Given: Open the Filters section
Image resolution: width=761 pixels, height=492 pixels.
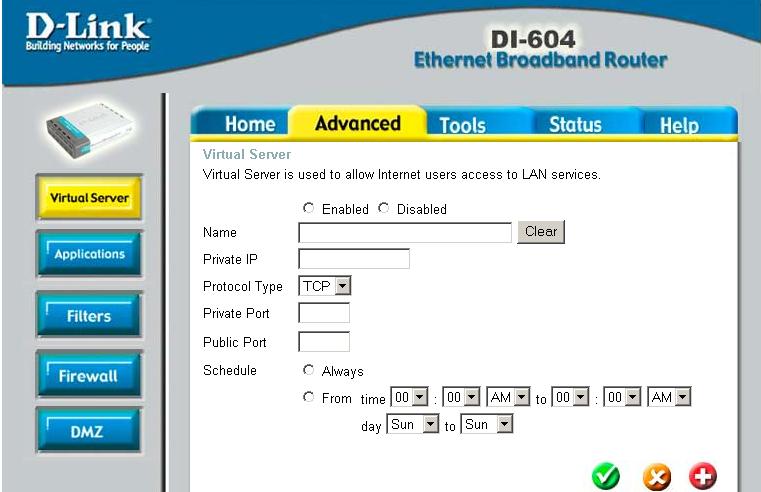Looking at the screenshot, I should (x=89, y=315).
